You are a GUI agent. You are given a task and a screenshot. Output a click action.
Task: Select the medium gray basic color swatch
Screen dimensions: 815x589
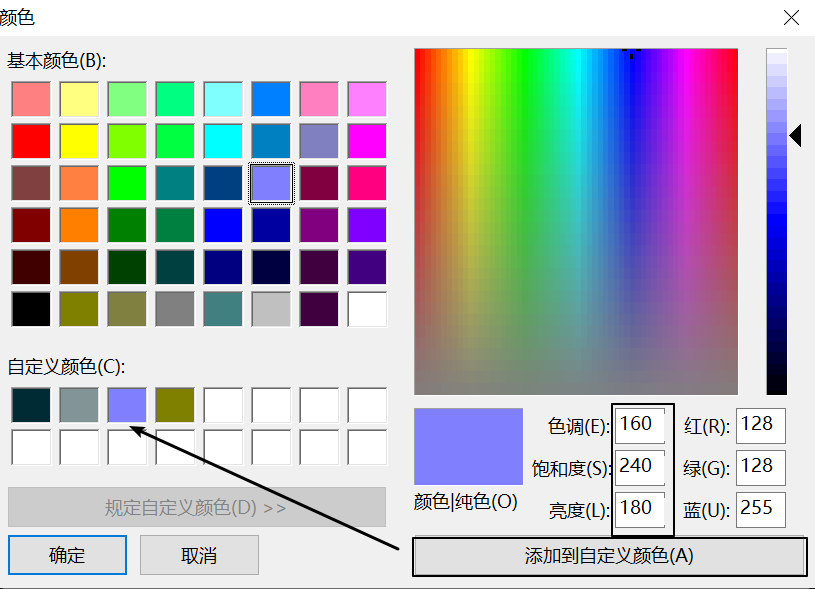pos(175,309)
